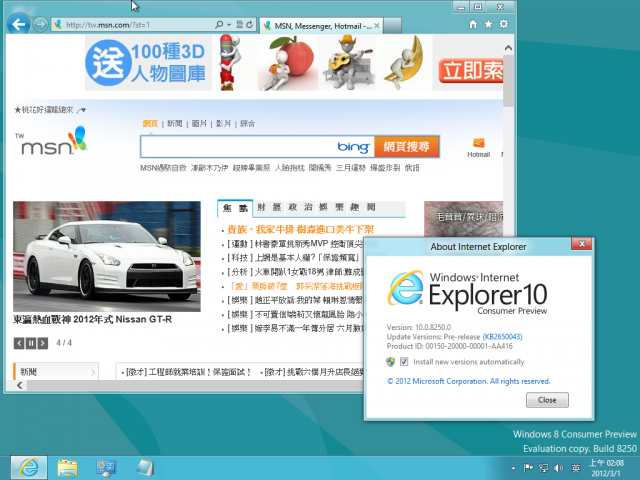Image resolution: width=640 pixels, height=480 pixels.
Task: Open a new blank tab
Action: click(392, 26)
